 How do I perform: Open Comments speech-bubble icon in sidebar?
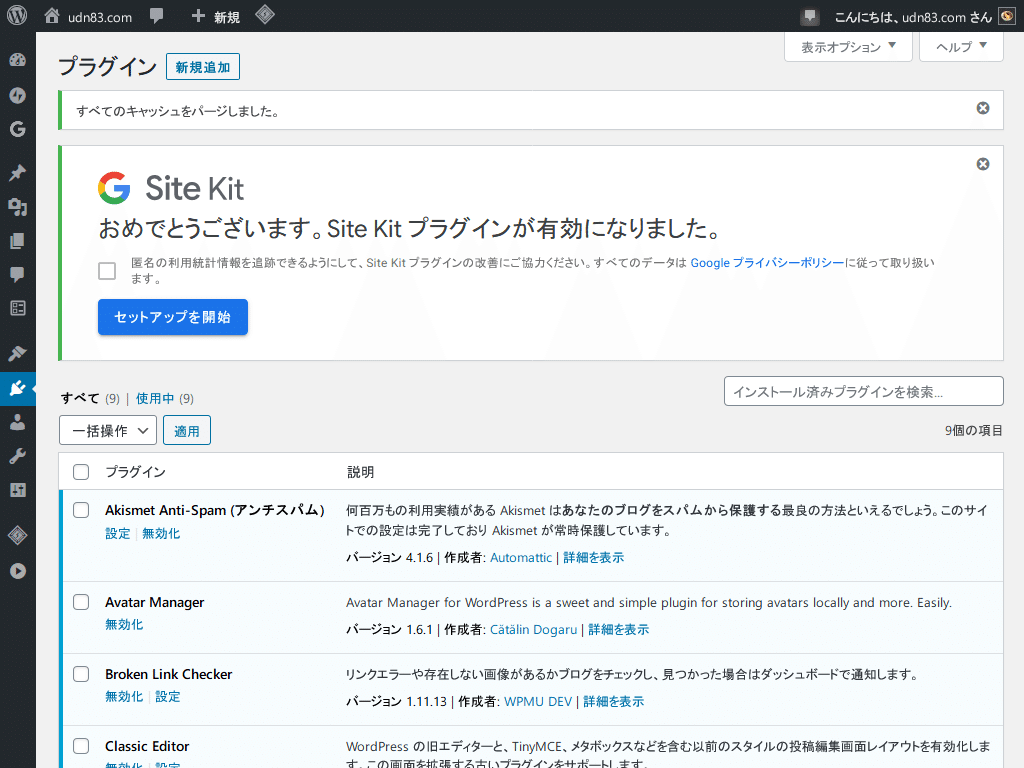point(18,274)
